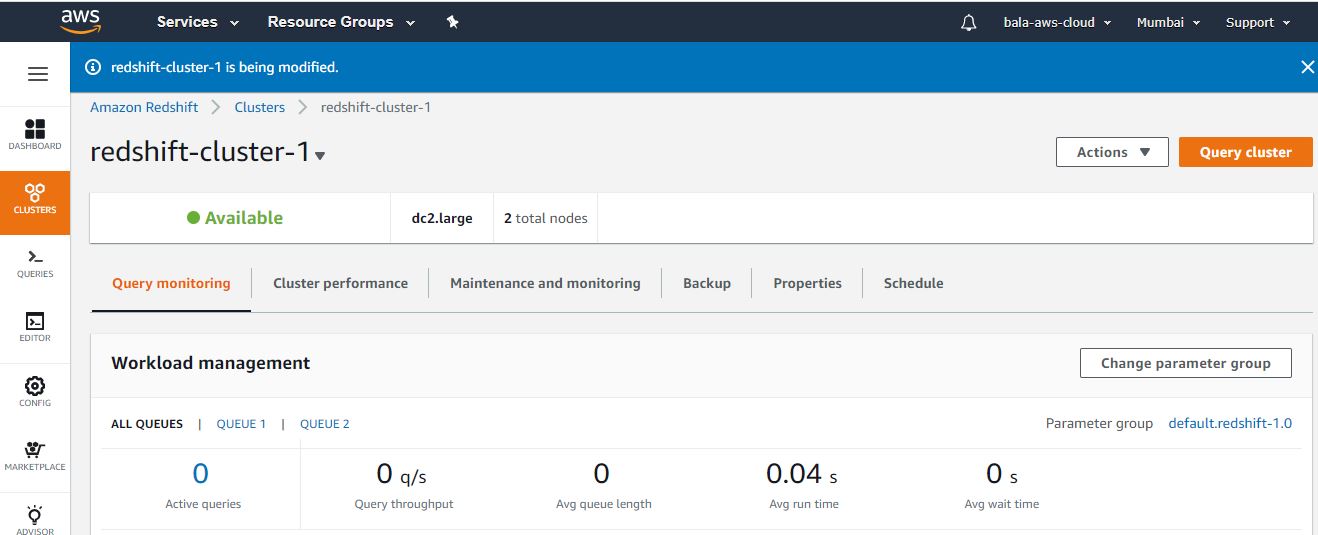The width and height of the screenshot is (1318, 535).
Task: Dismiss the cluster modified banner
Action: coord(1307,67)
